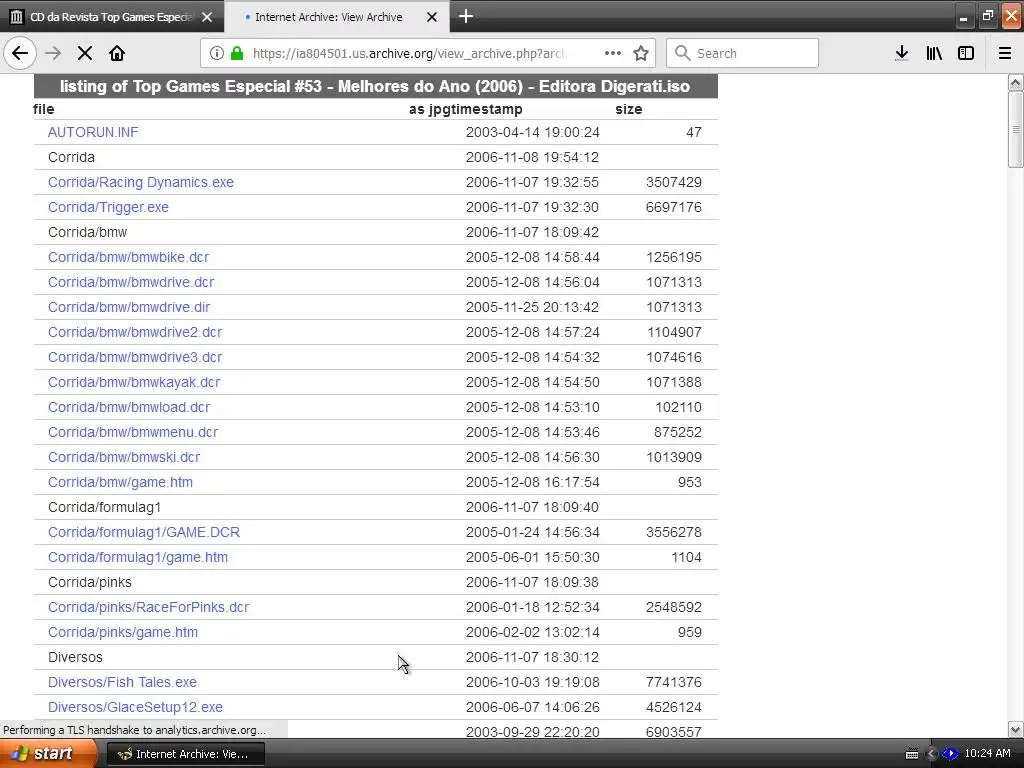Open Corrida/bmw/bmwload.dcr link
This screenshot has height=768, width=1024.
(x=129, y=408)
